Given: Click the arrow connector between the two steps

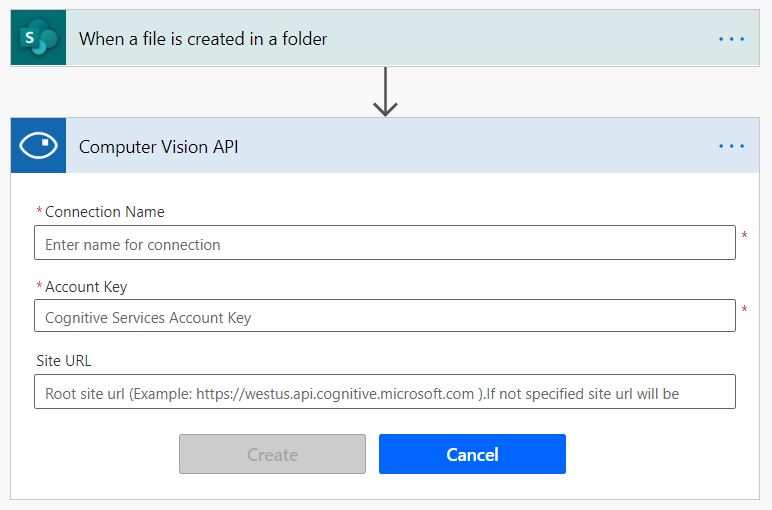Looking at the screenshot, I should pyautogui.click(x=385, y=93).
